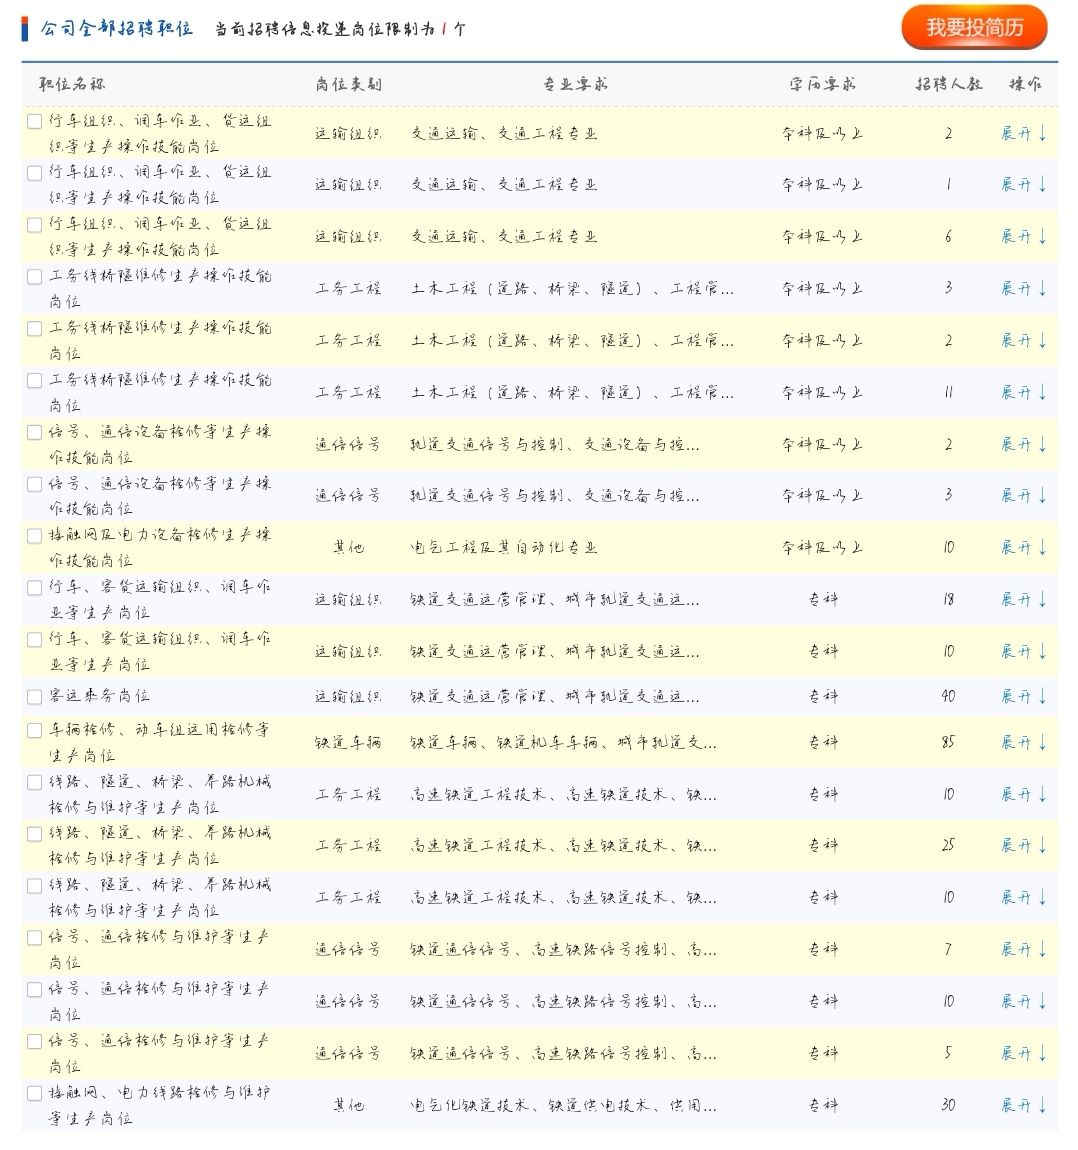Tick the 行车组织 row recruiting 6 people
Screen dimensions: 1078x1150
(x=35, y=224)
